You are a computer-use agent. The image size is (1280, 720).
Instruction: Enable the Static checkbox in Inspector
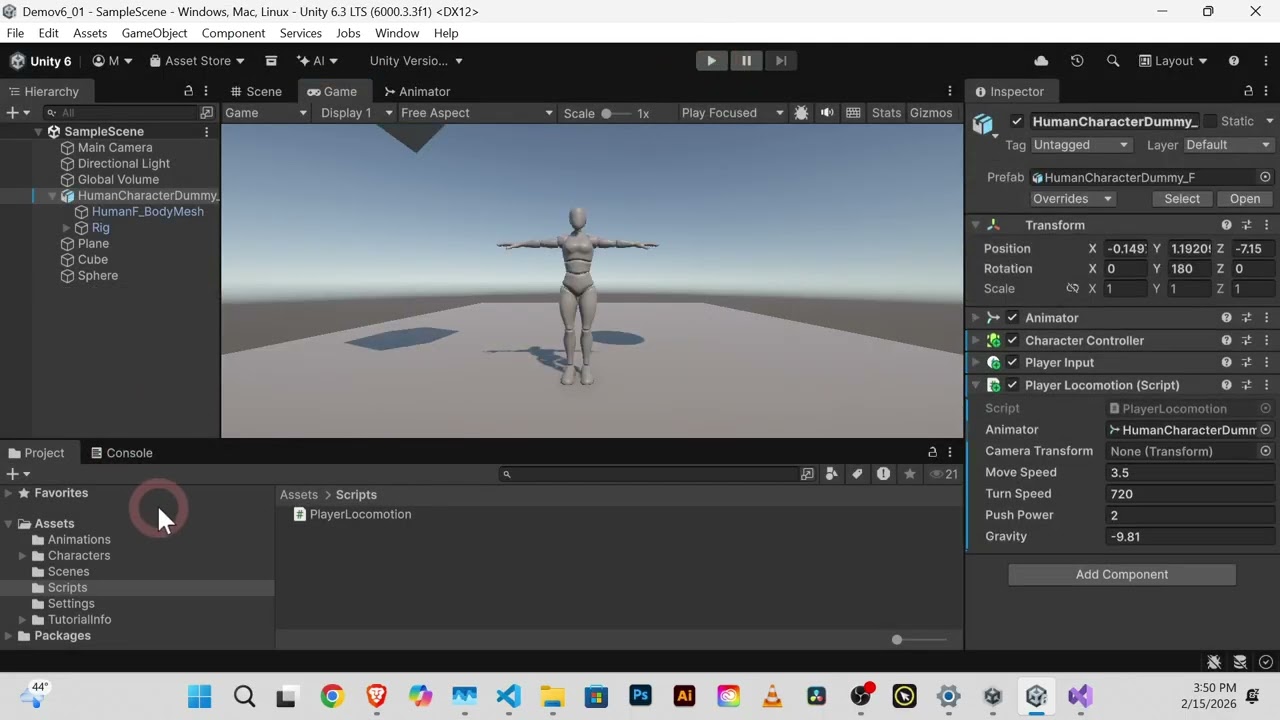point(1209,121)
